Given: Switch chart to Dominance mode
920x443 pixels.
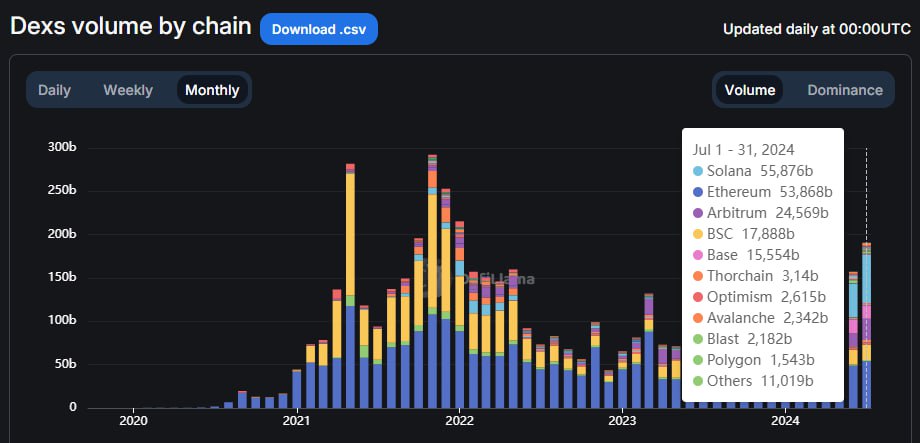Looking at the screenshot, I should tap(845, 90).
